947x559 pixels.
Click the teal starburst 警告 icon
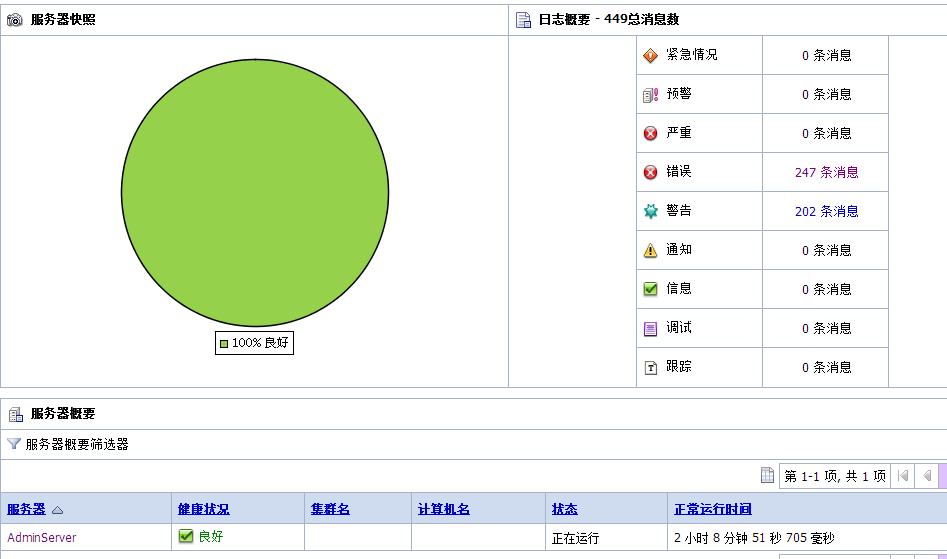pyautogui.click(x=650, y=211)
